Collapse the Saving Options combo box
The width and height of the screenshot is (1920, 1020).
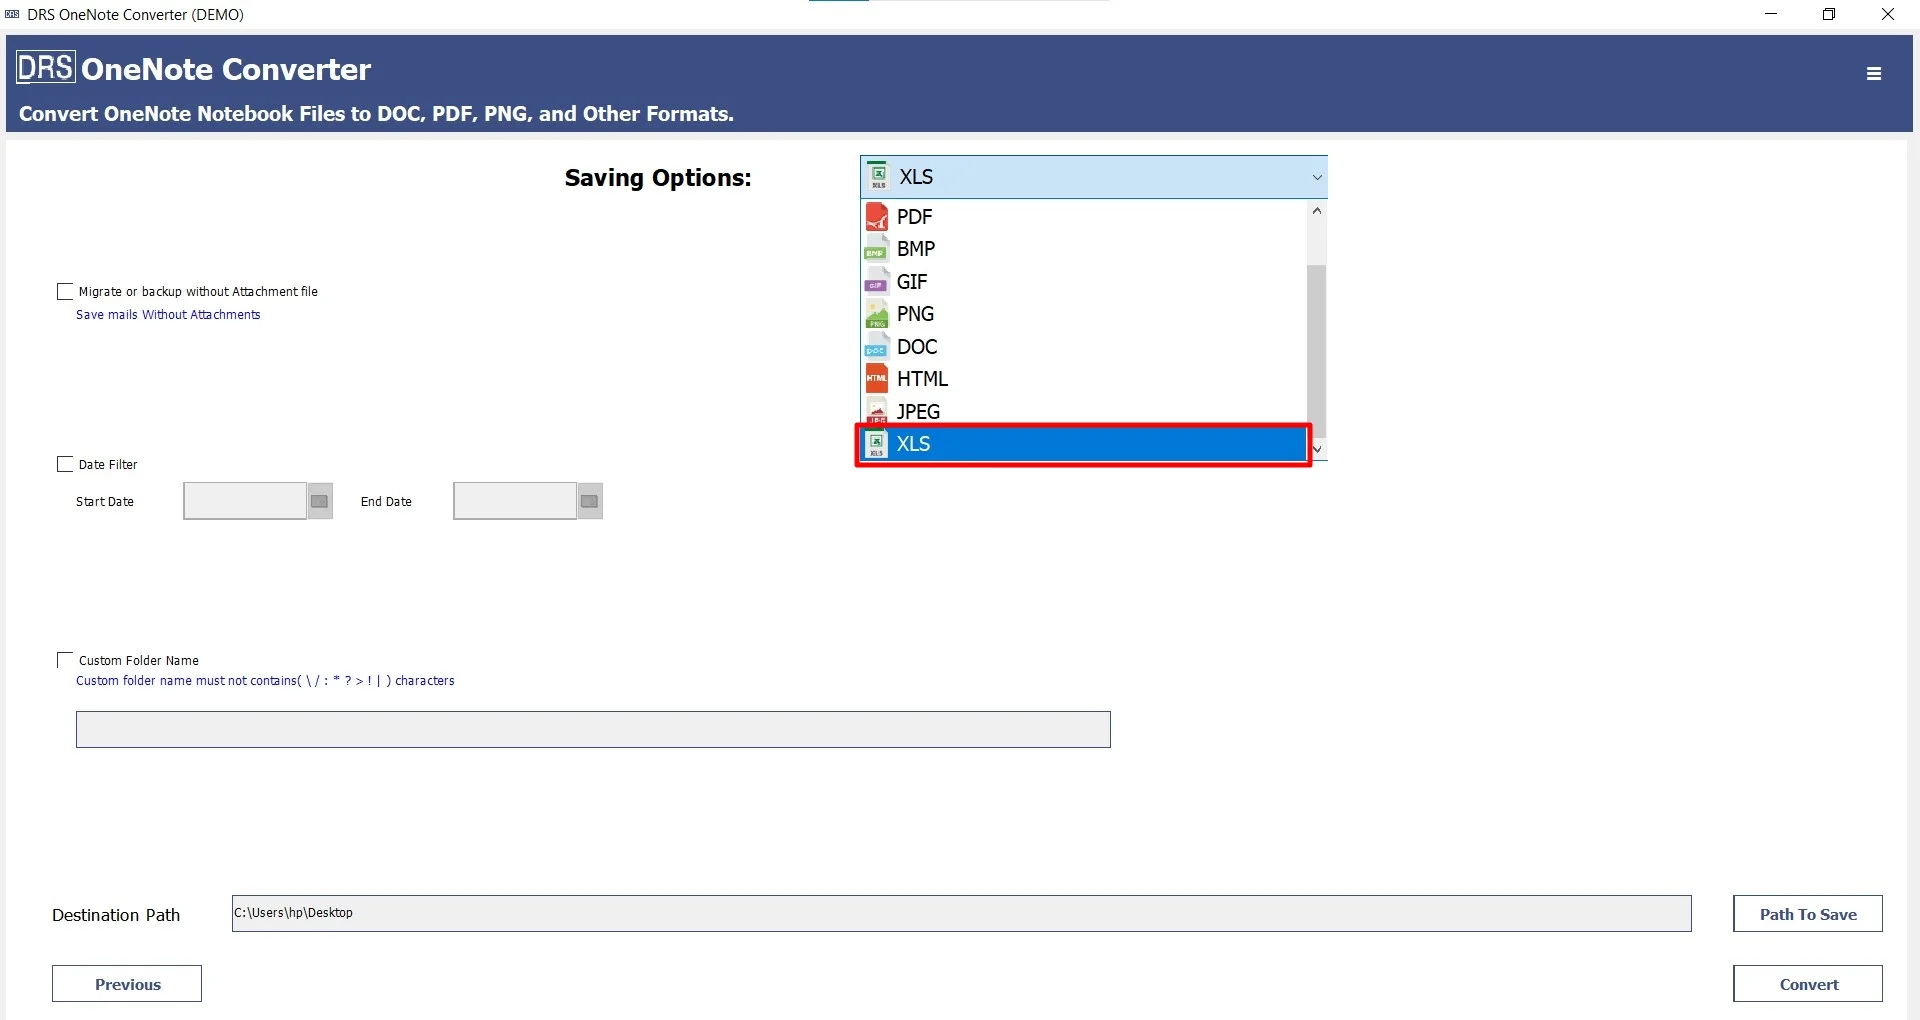click(x=1093, y=177)
